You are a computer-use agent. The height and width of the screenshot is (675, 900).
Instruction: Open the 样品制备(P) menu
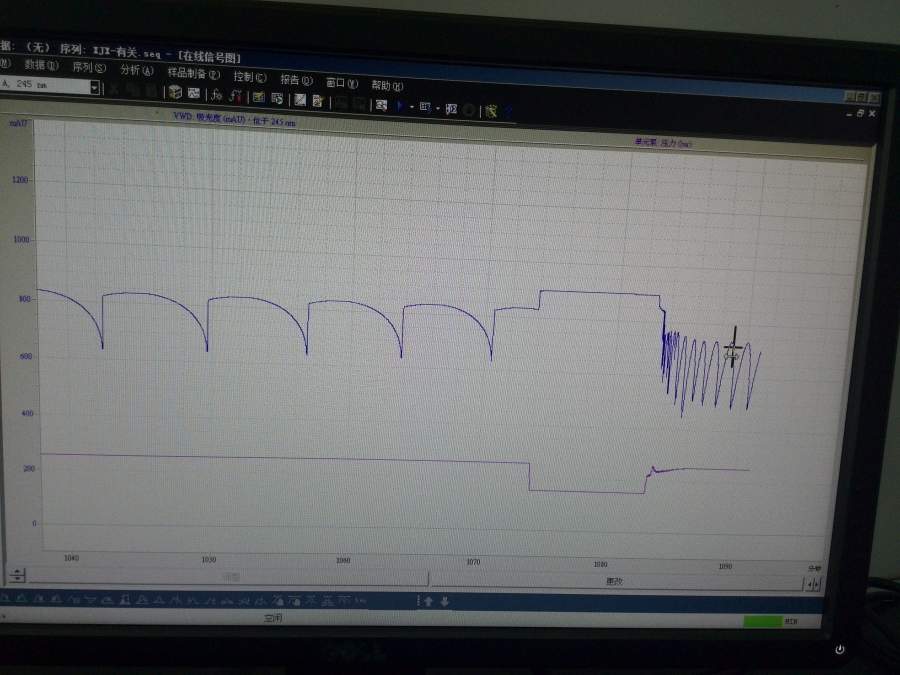[x=193, y=73]
